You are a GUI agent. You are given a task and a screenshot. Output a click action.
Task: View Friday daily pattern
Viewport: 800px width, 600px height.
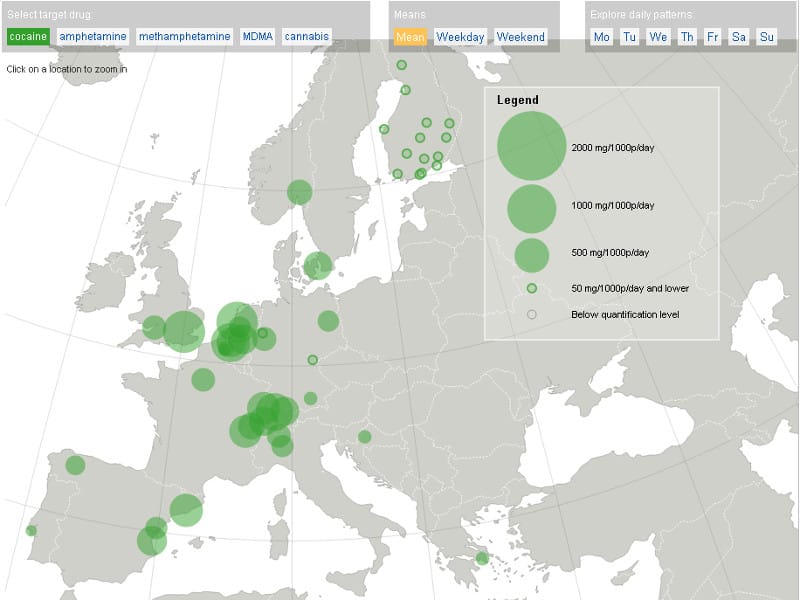tap(712, 37)
